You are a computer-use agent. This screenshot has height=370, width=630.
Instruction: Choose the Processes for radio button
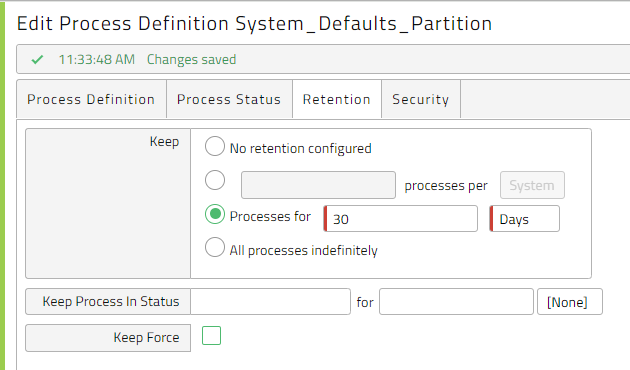(215, 214)
